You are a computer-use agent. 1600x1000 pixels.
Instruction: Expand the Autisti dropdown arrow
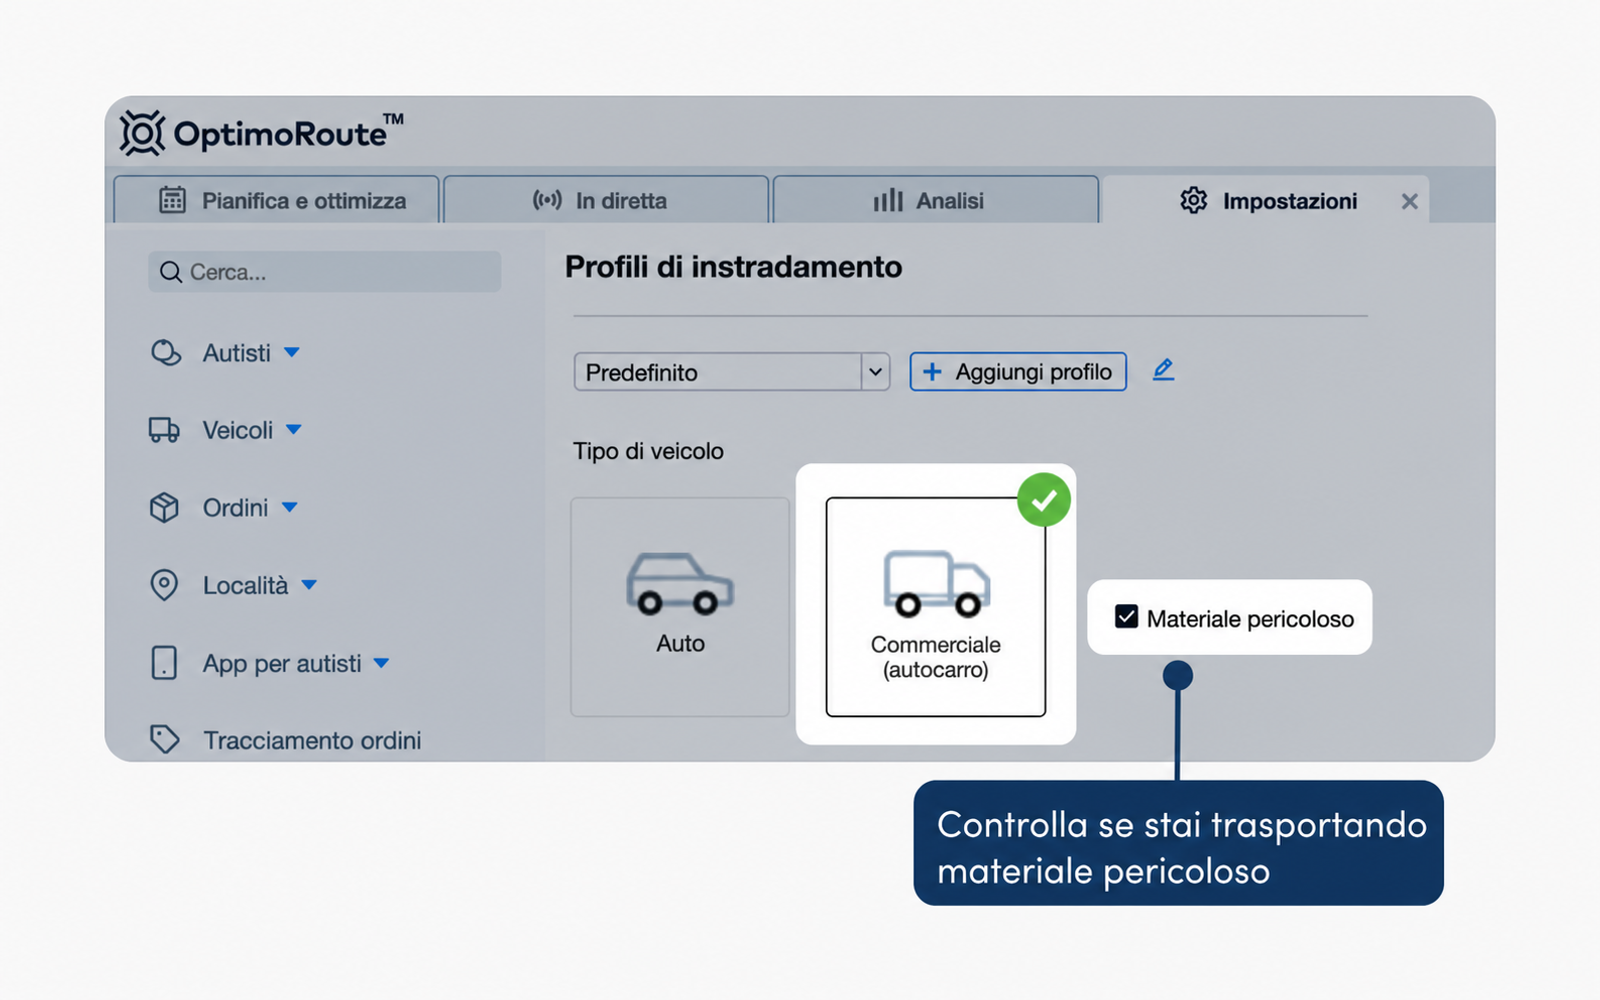pos(292,353)
